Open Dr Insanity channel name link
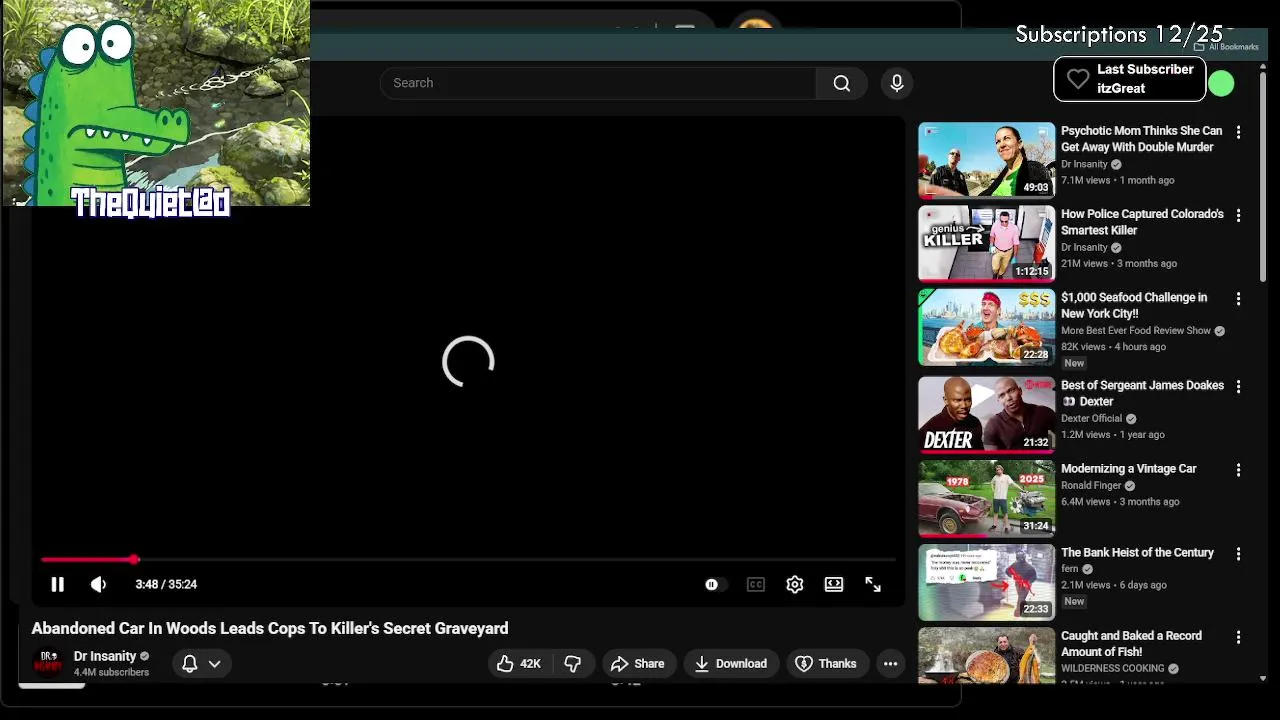 105,656
